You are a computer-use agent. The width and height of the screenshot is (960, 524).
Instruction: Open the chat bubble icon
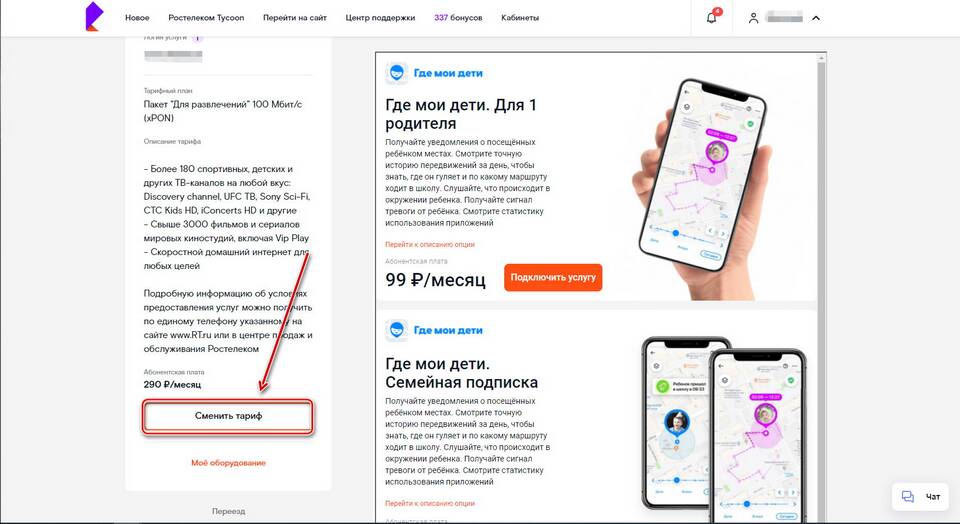[908, 496]
